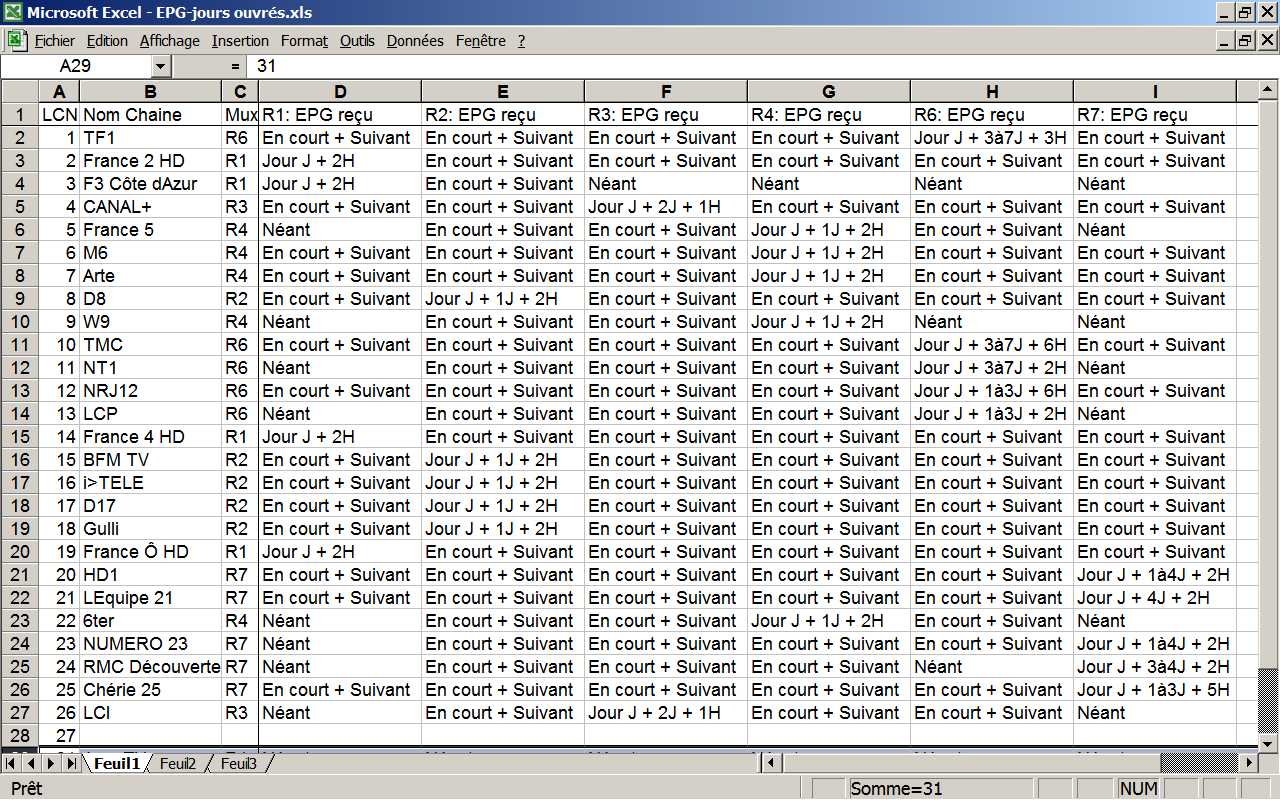Click the previous sheet navigation arrow
Screen dimensions: 1280x800
(32, 764)
